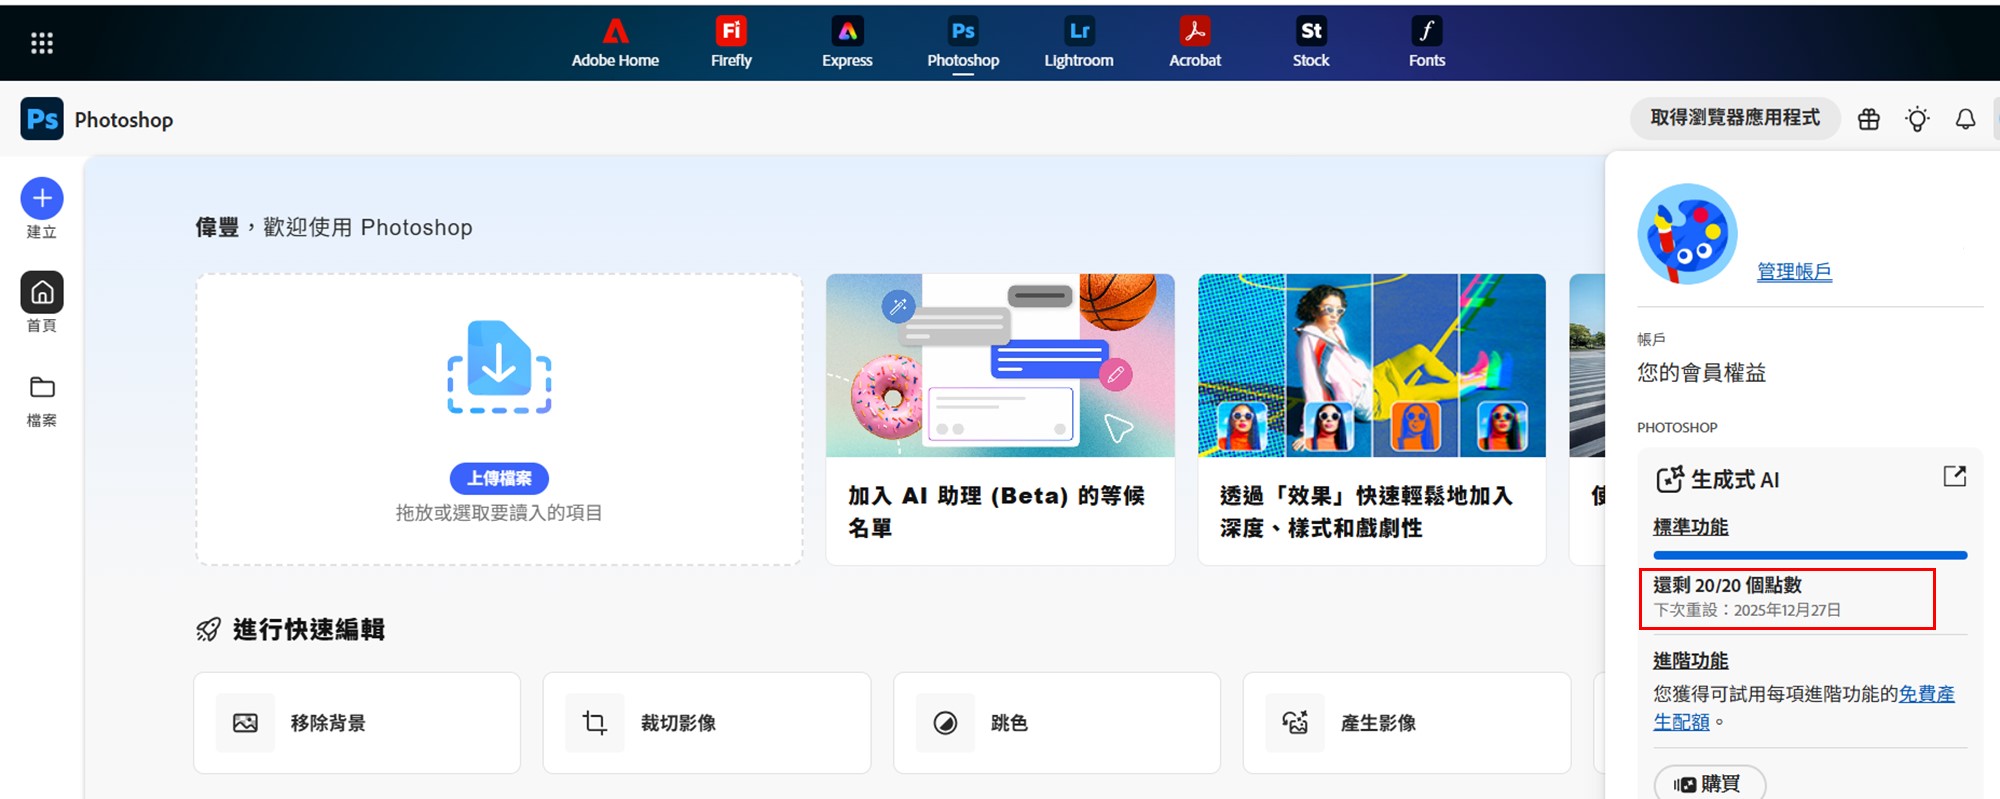Click 取得瀏覽器應用程式 button
Image resolution: width=2000 pixels, height=799 pixels.
[1734, 118]
